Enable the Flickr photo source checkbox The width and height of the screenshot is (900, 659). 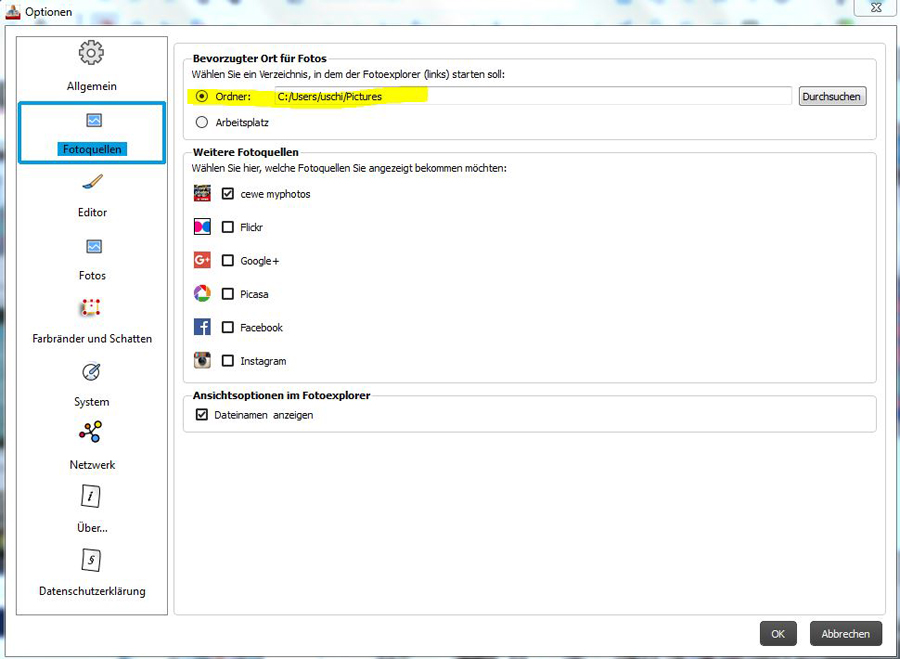pyautogui.click(x=228, y=227)
